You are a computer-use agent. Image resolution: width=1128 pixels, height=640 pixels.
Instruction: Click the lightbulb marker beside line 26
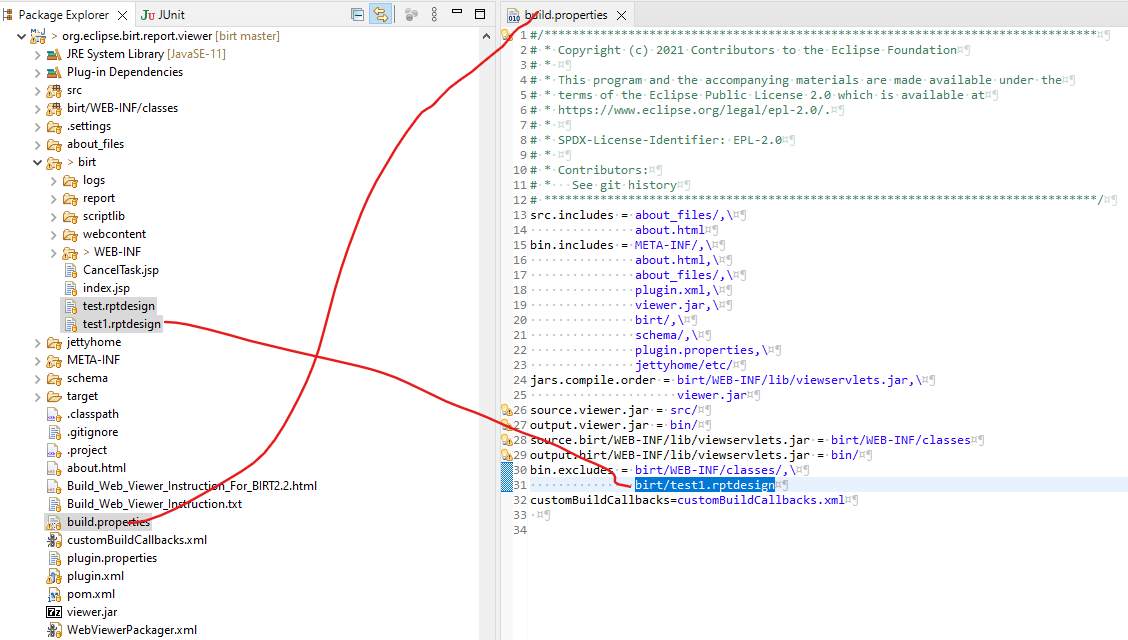coord(505,412)
